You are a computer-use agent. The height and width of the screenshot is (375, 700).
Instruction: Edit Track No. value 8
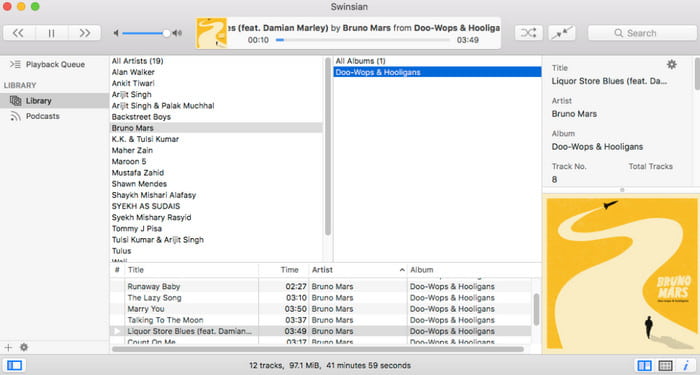point(554,179)
